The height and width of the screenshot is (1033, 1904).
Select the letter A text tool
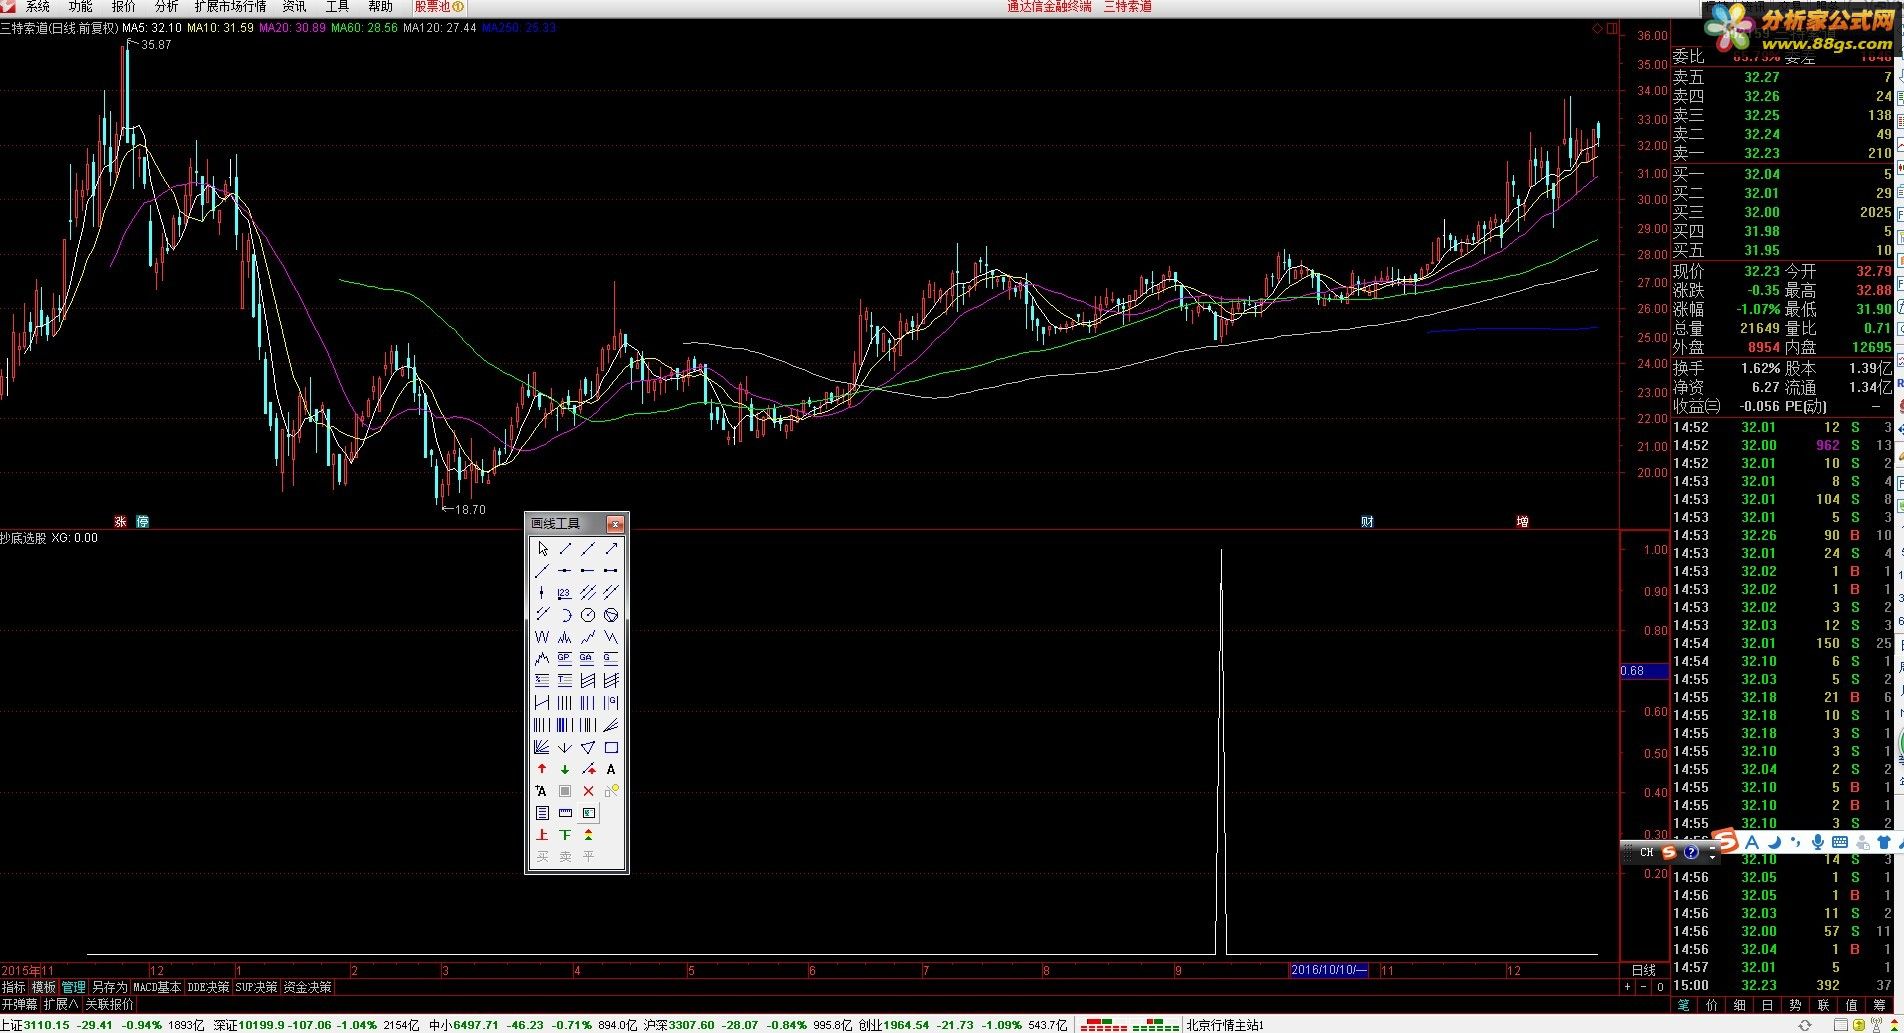611,769
